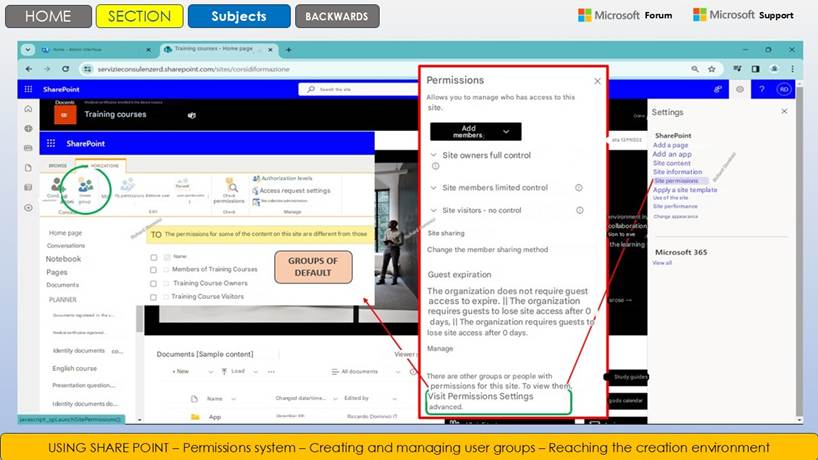Switch to the first browser tab
The width and height of the screenshot is (818, 460).
pos(97,50)
